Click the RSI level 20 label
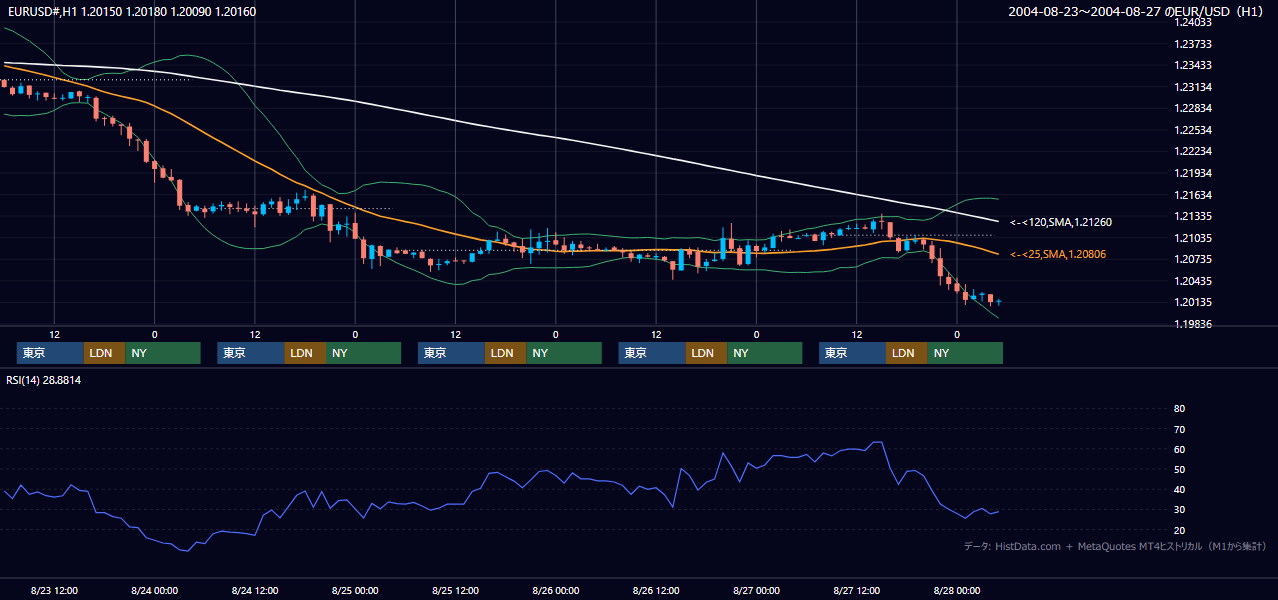1278x600 pixels. pos(1179,530)
